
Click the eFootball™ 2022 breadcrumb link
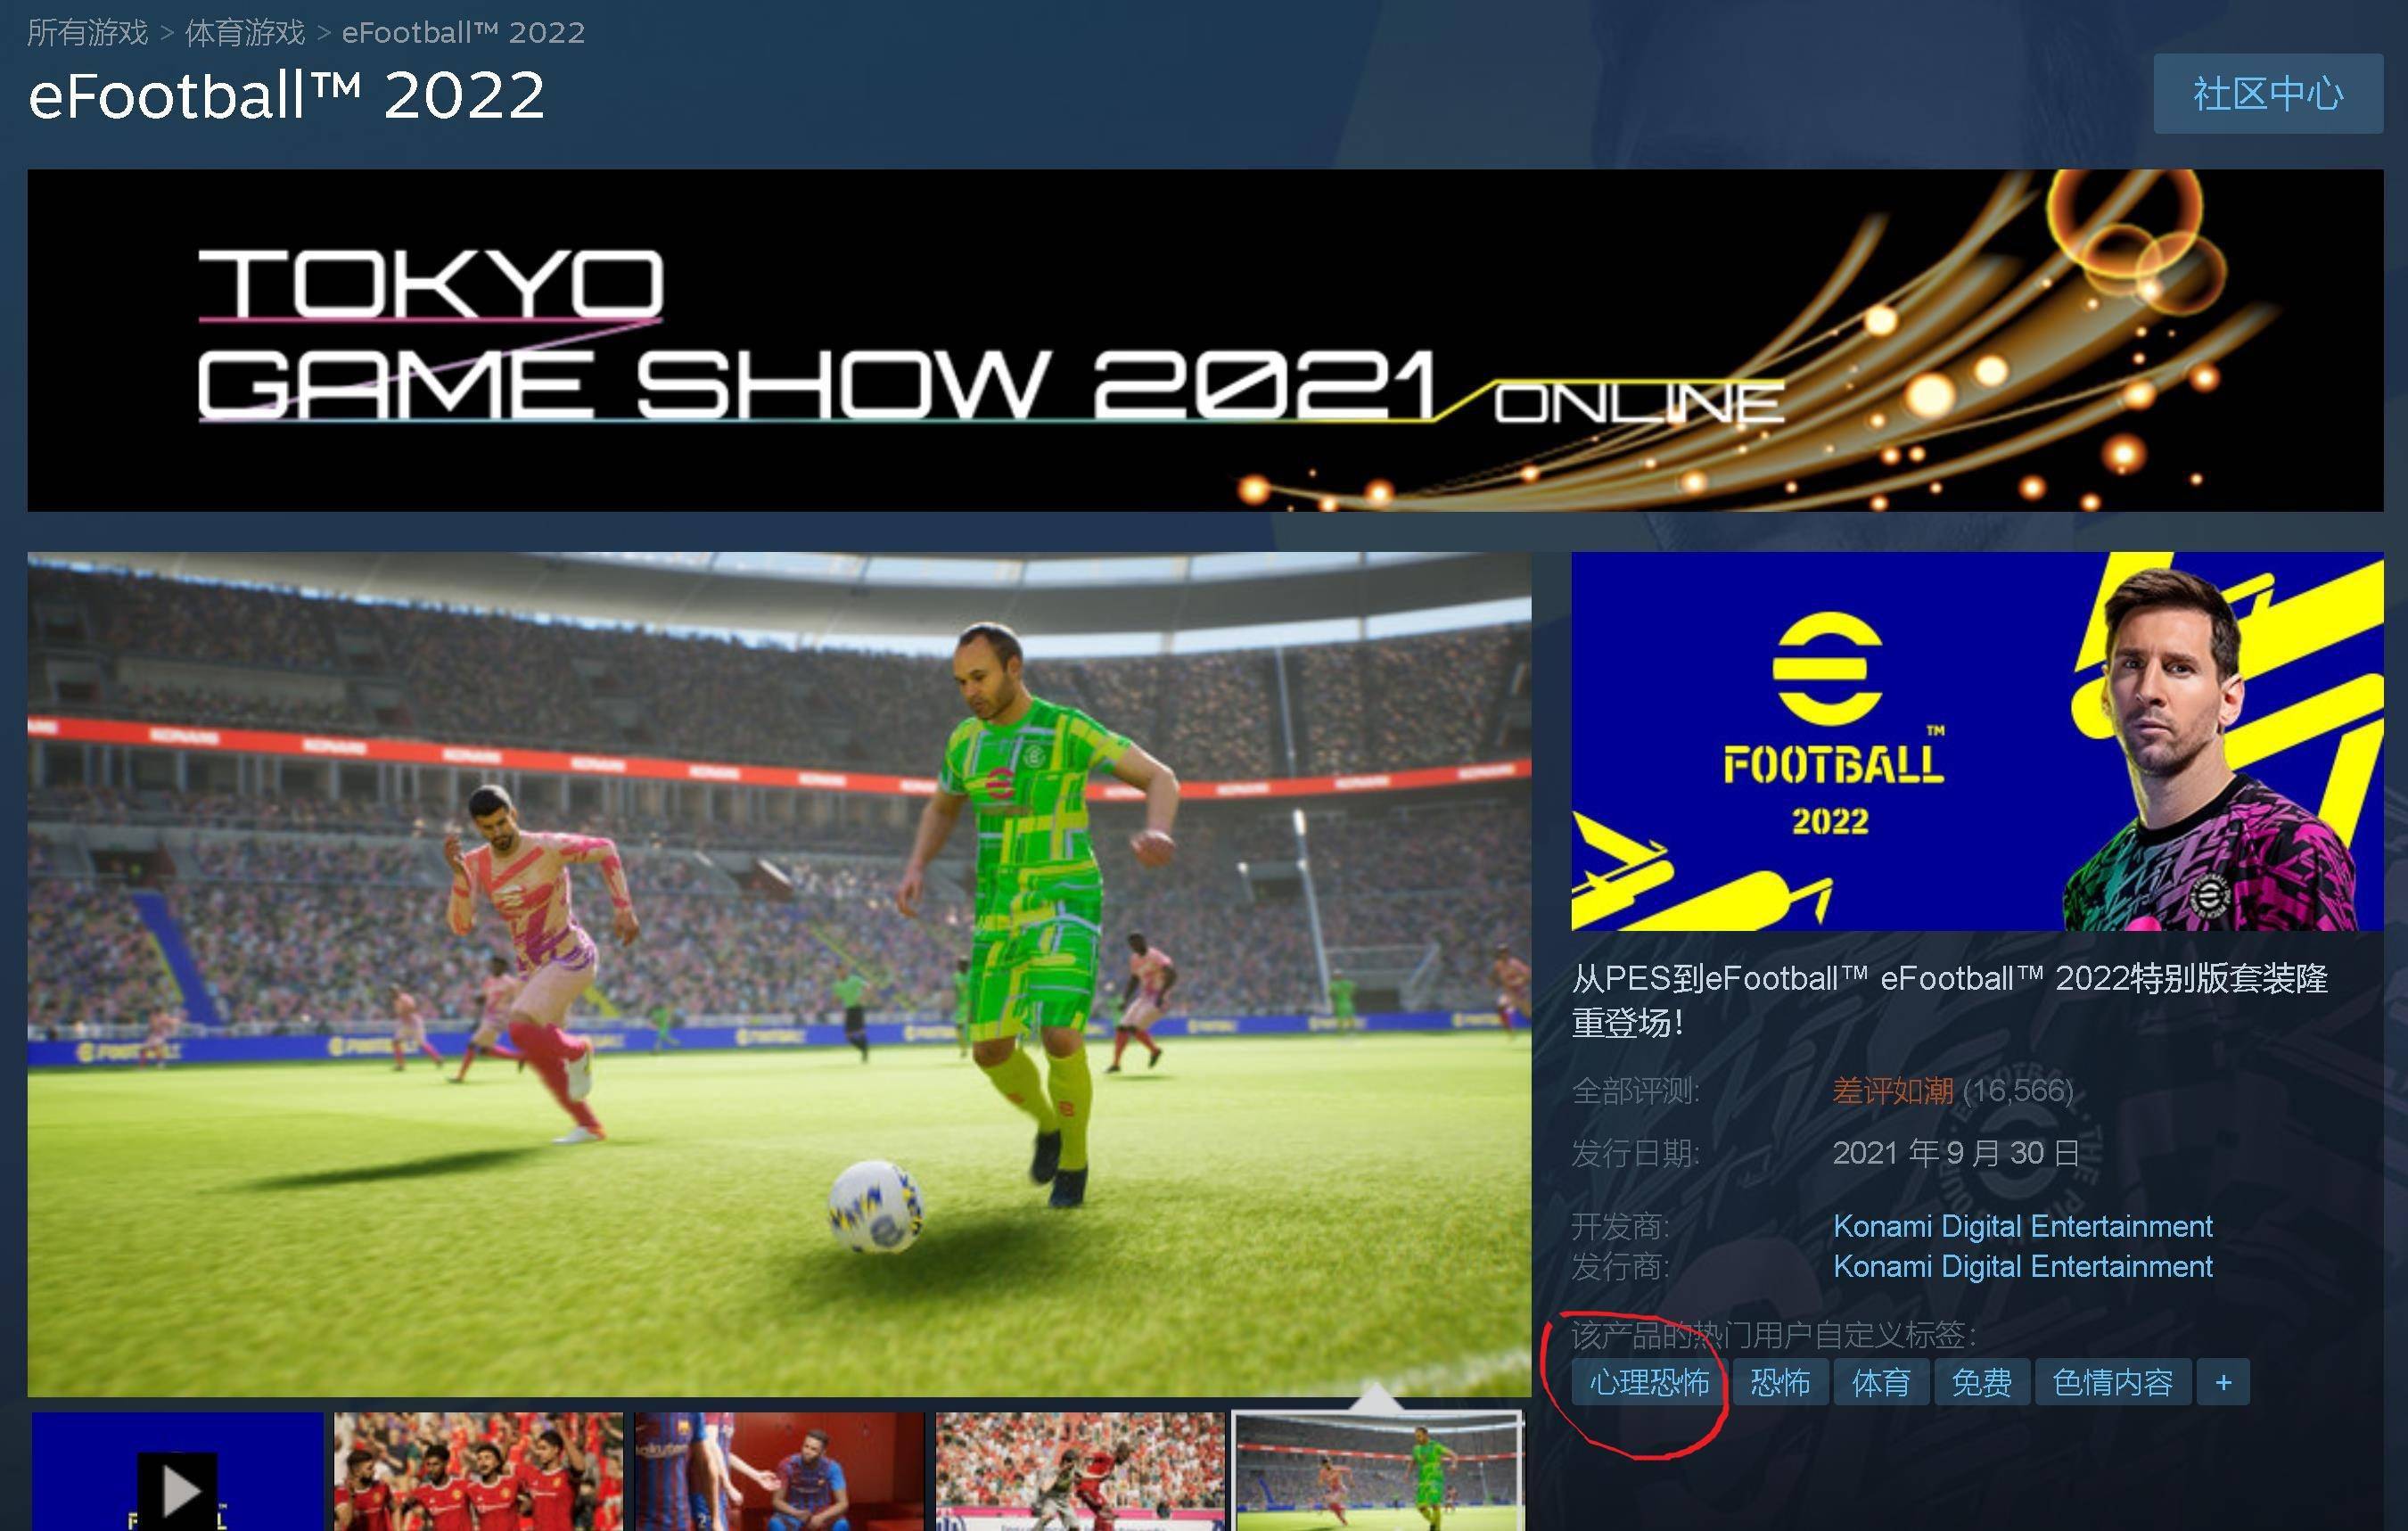pyautogui.click(x=463, y=32)
